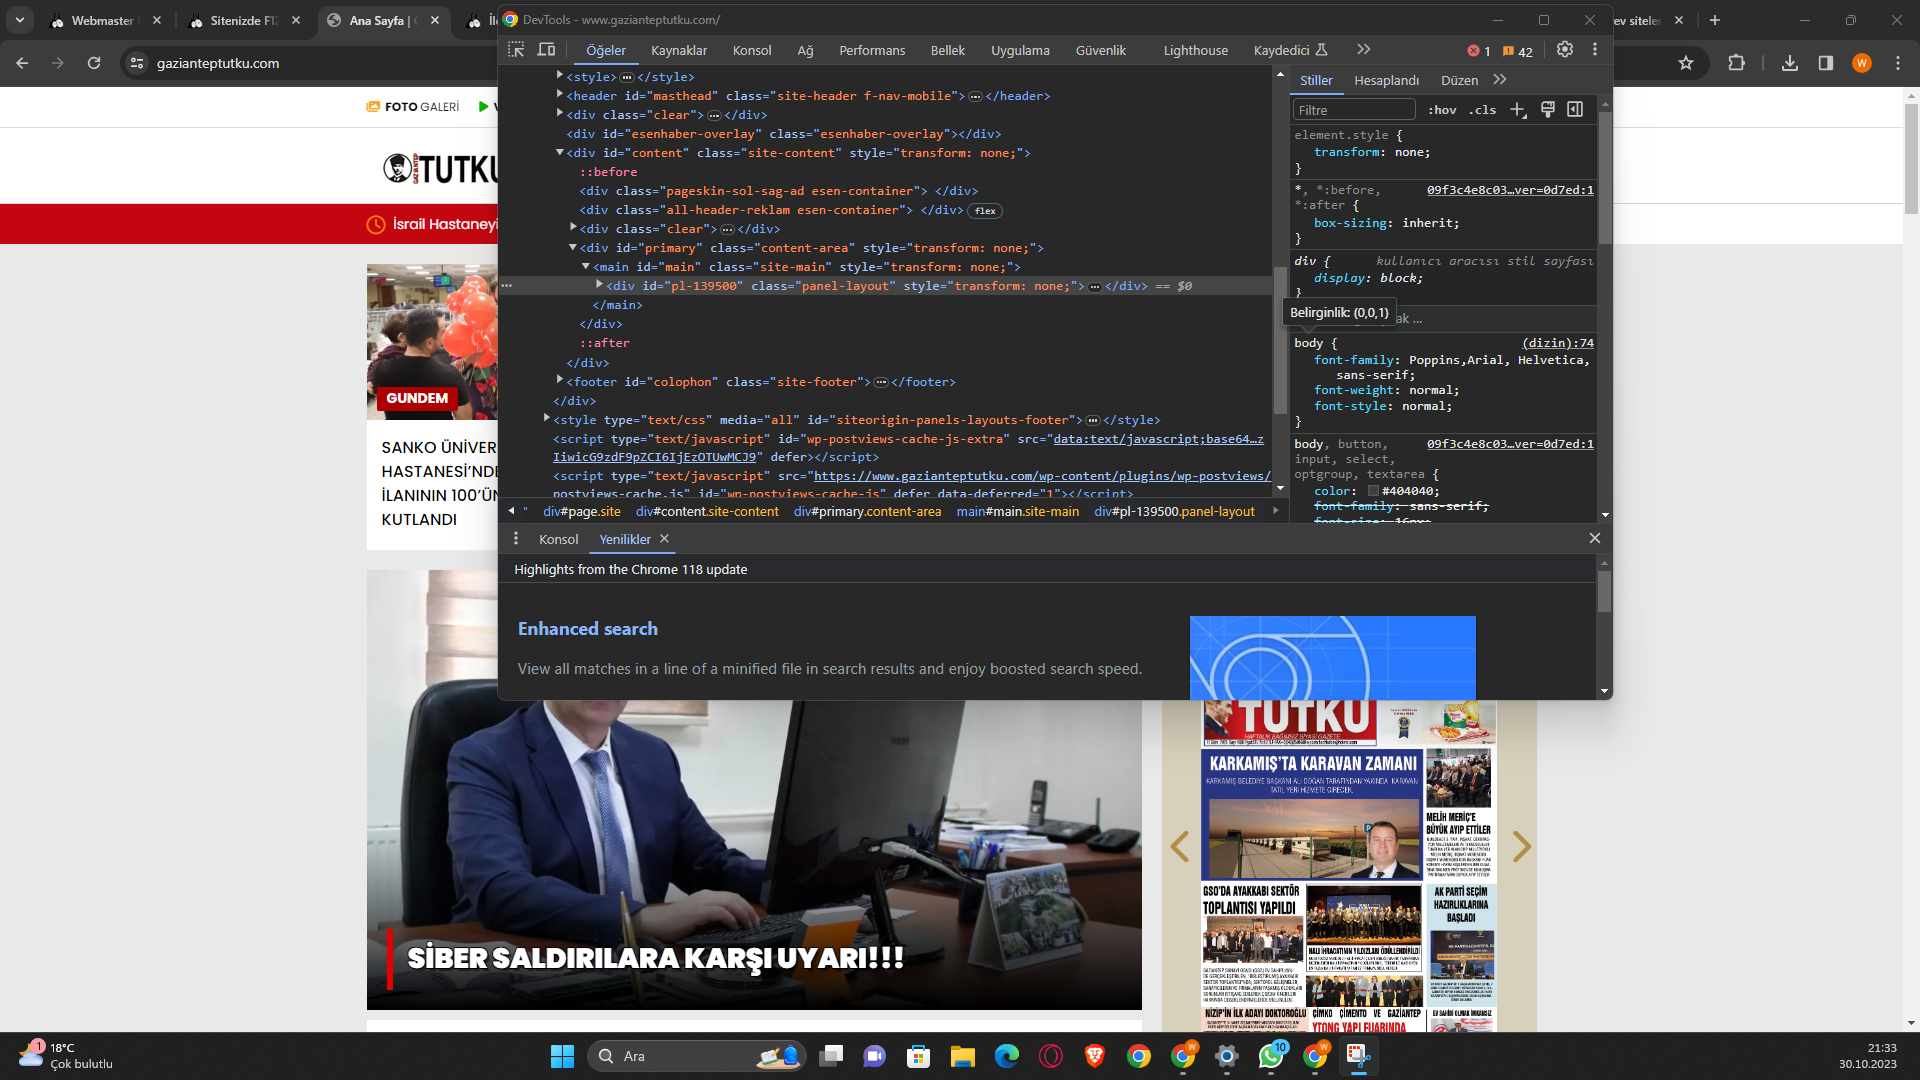Screen dimensions: 1920x1080
Task: Toggle the rendering emulations paintbrush icon
Action: pos(1547,110)
